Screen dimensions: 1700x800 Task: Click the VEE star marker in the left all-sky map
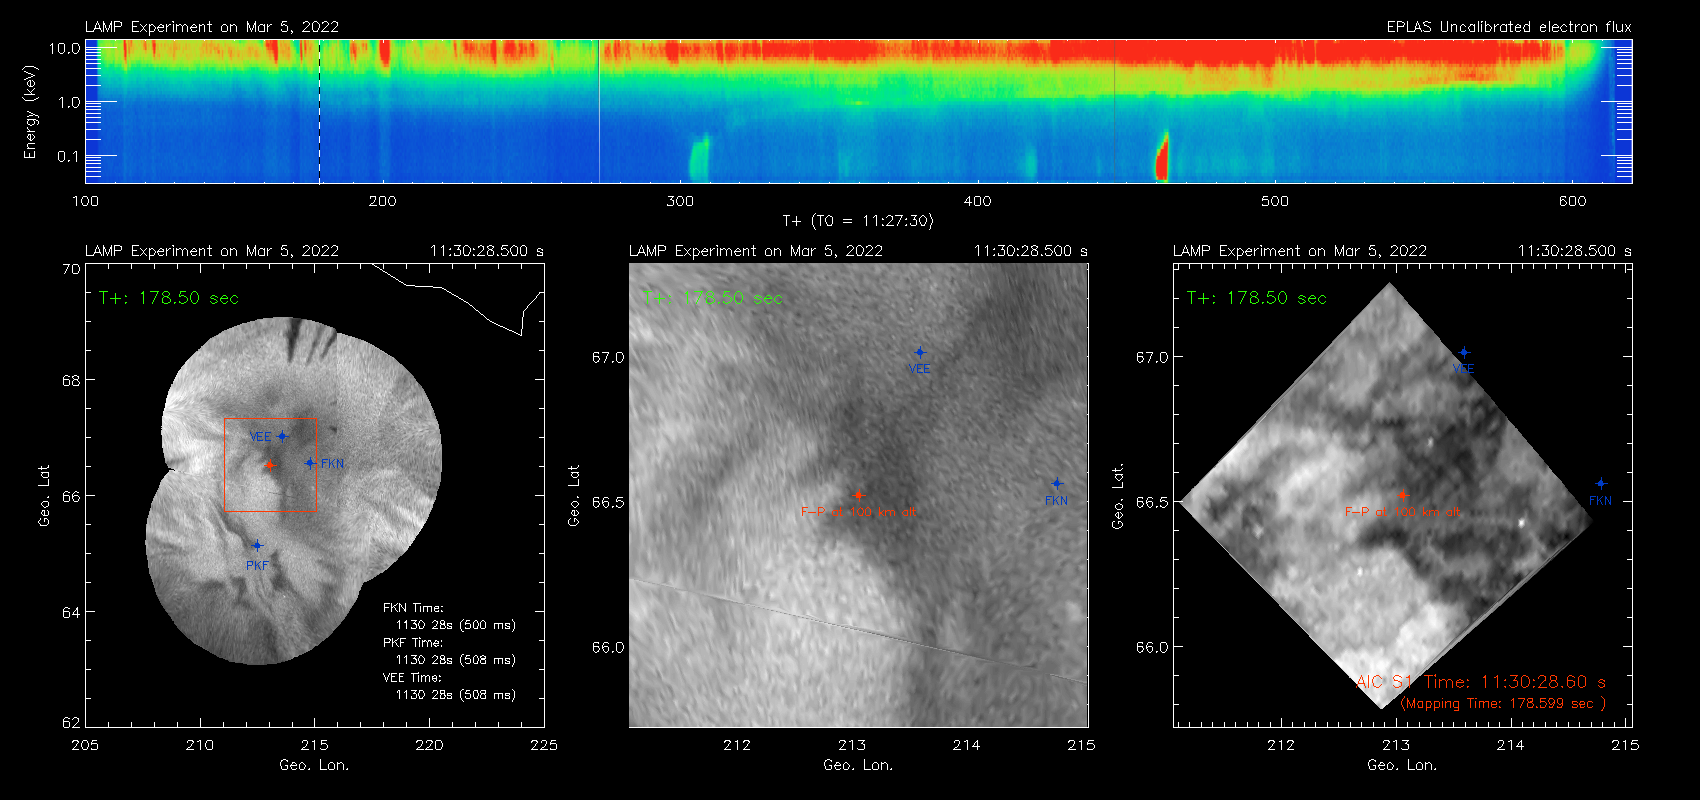click(283, 436)
